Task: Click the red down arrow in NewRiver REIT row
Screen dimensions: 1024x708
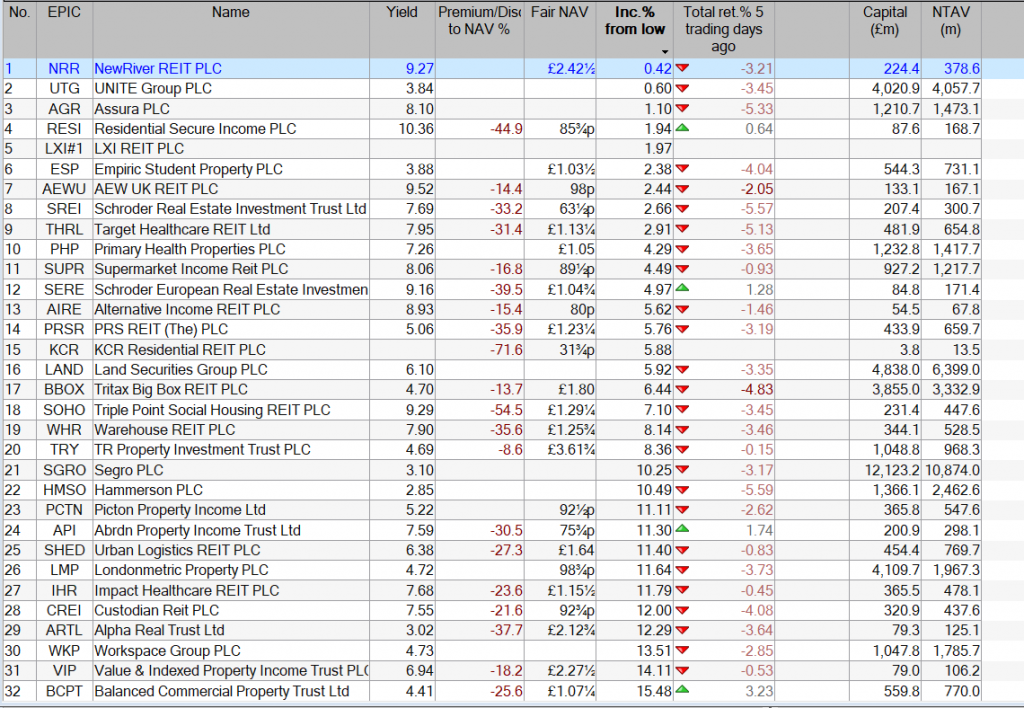Action: 682,68
